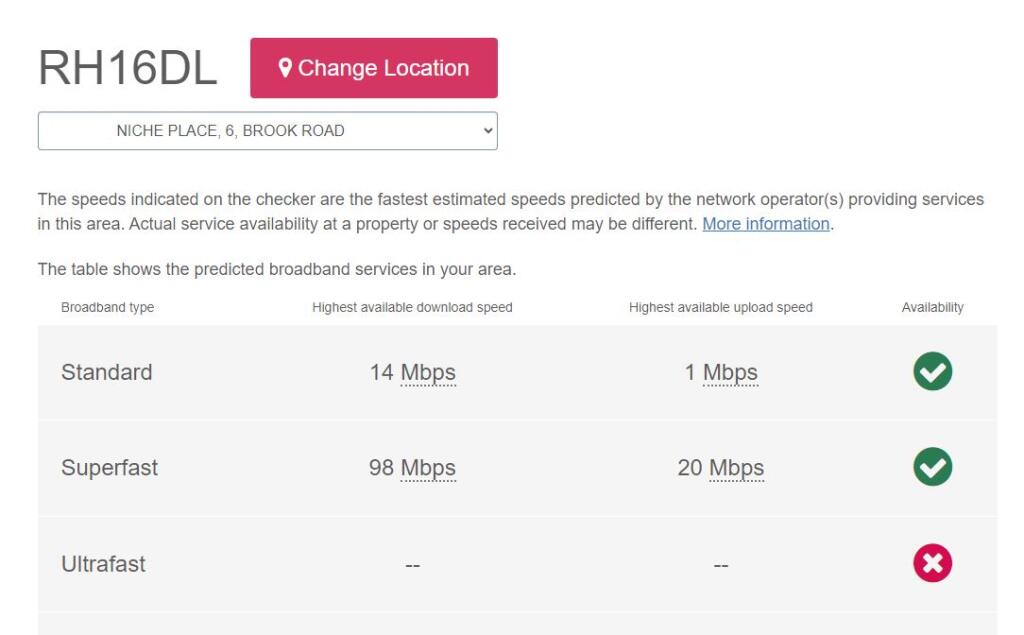Viewport: 1024px width, 635px height.
Task: Select the Standard broadband row label
Action: [x=107, y=373]
